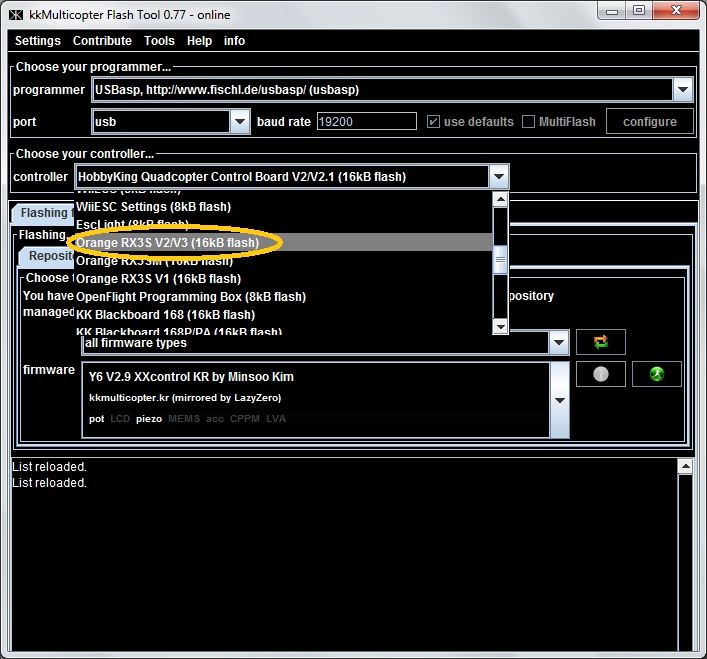This screenshot has width=707, height=659.
Task: Choose Orange RX3S V1 (16kB flash)
Action: 283,279
